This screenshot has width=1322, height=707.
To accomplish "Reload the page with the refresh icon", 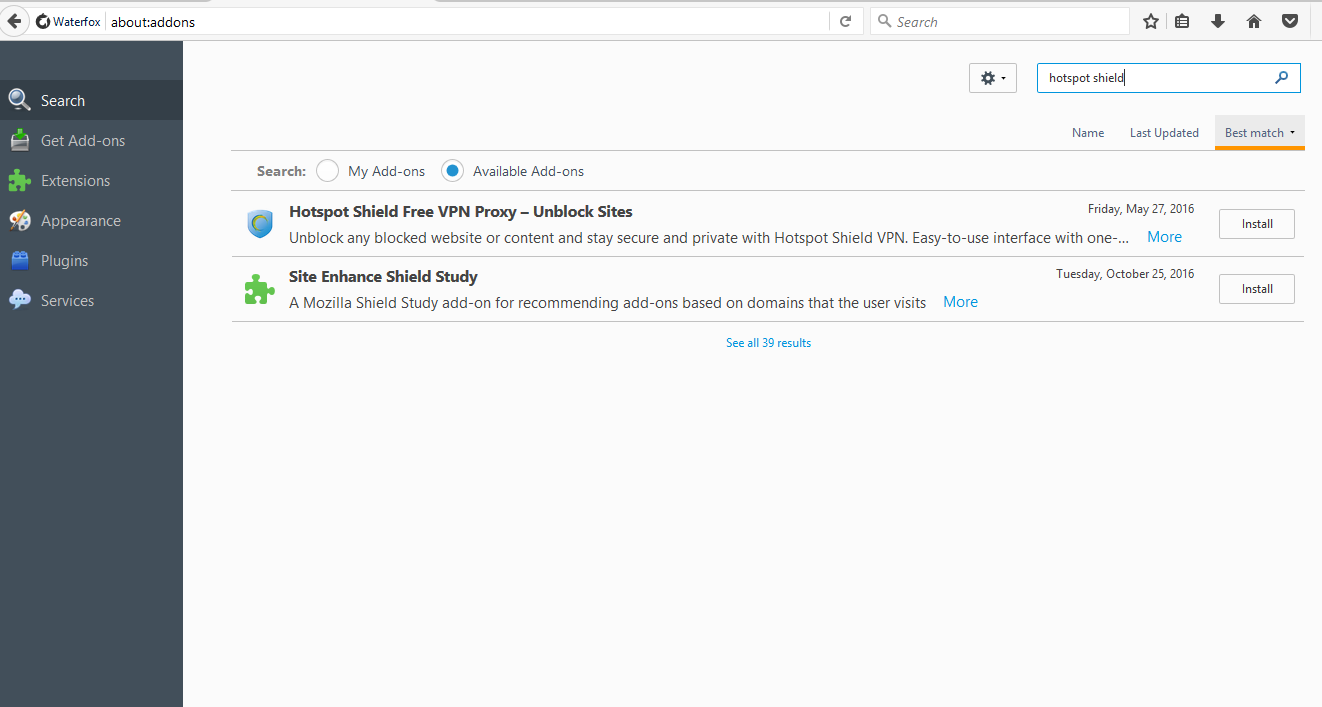I will [x=845, y=21].
